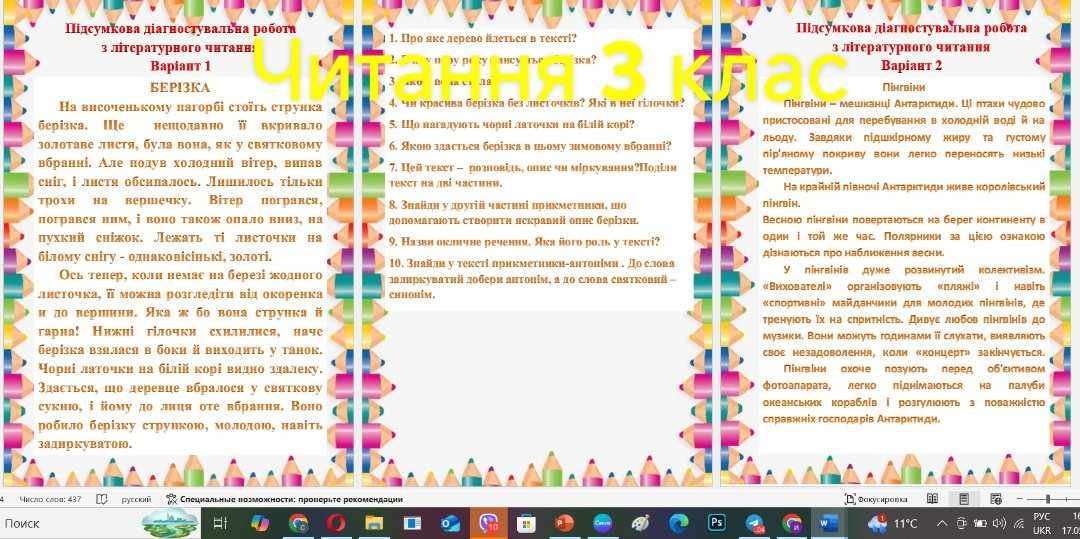Click question 6 about 'зимовому вбранні'
The height and width of the screenshot is (539, 1080).
point(530,146)
